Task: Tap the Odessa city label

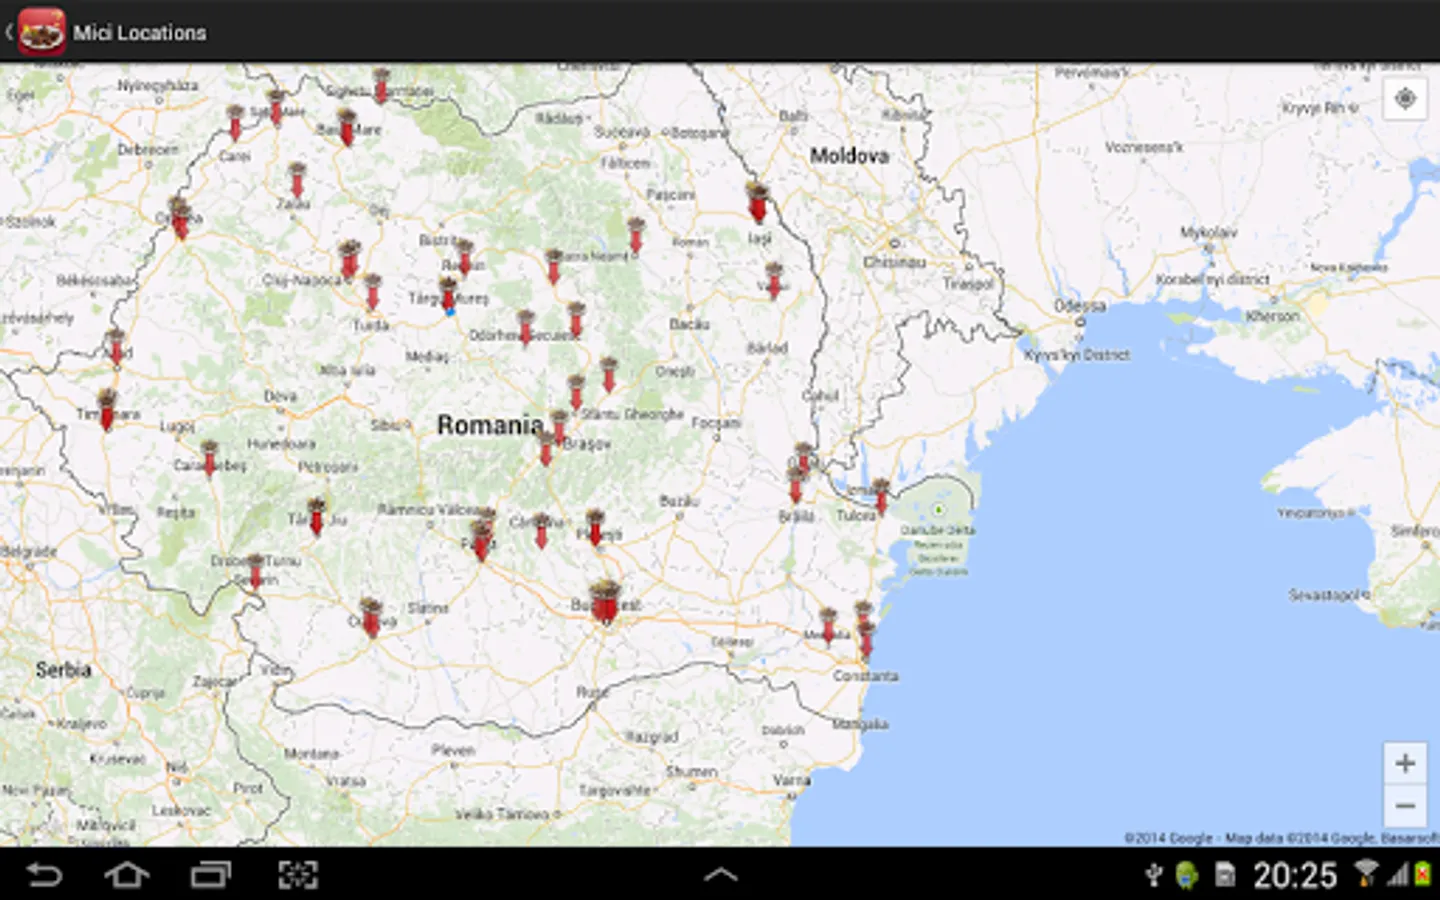Action: [x=1080, y=305]
